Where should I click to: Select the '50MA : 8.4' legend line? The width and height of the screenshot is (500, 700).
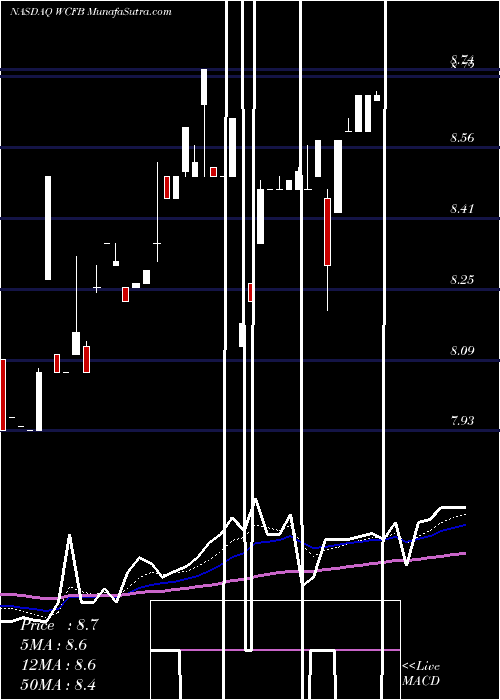(x=58, y=684)
